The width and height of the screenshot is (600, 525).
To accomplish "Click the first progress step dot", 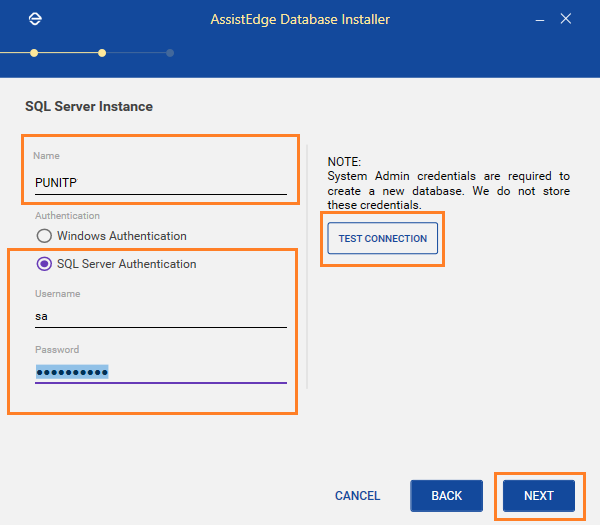I will pos(34,53).
